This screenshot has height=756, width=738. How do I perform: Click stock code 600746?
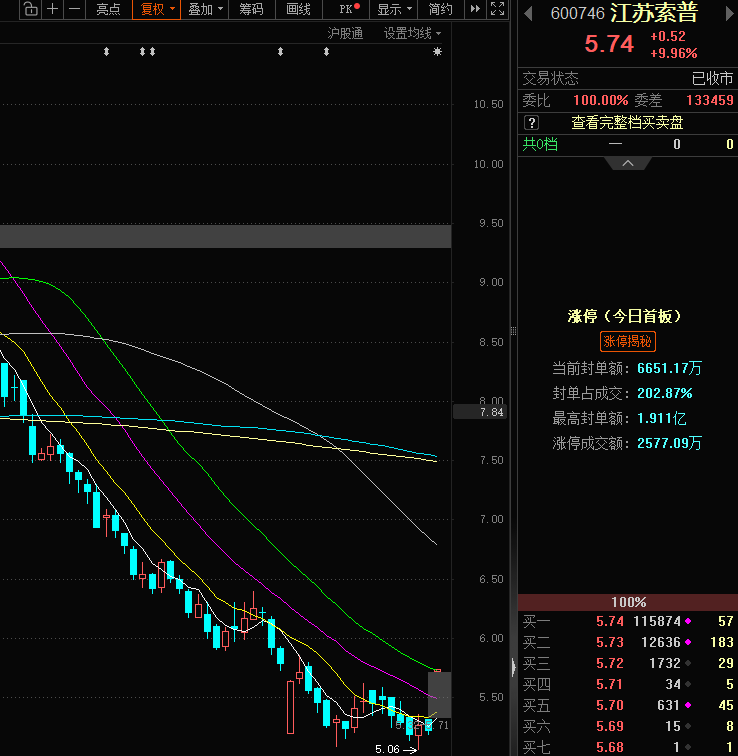577,14
